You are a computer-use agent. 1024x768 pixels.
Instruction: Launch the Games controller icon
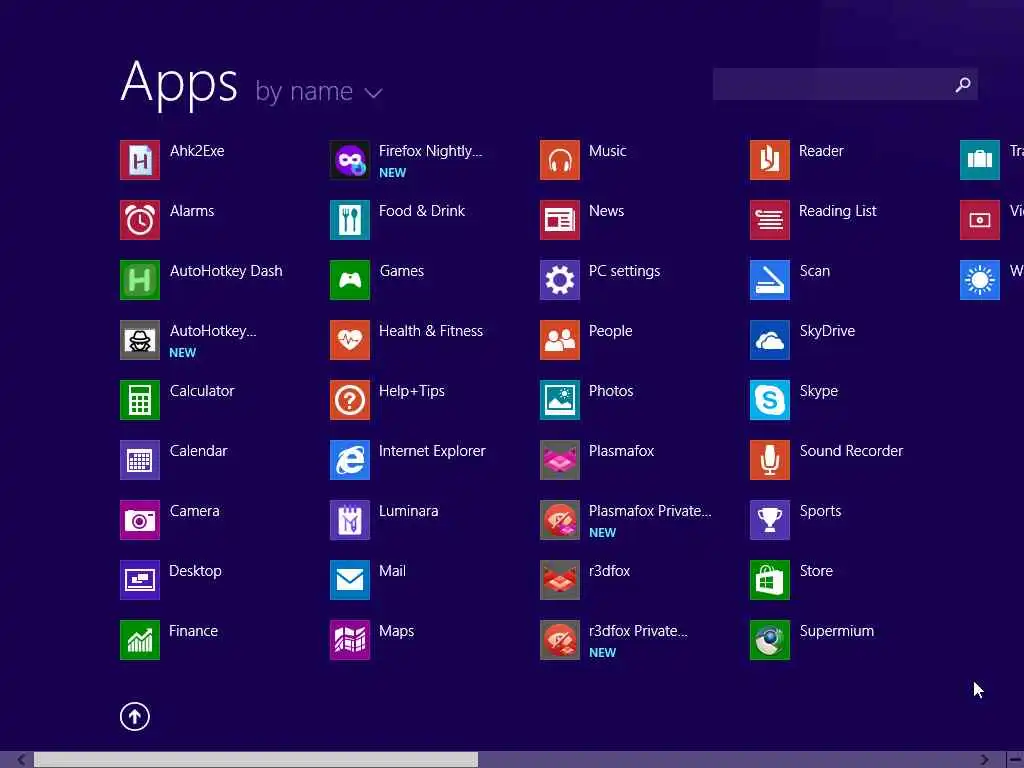tap(350, 280)
